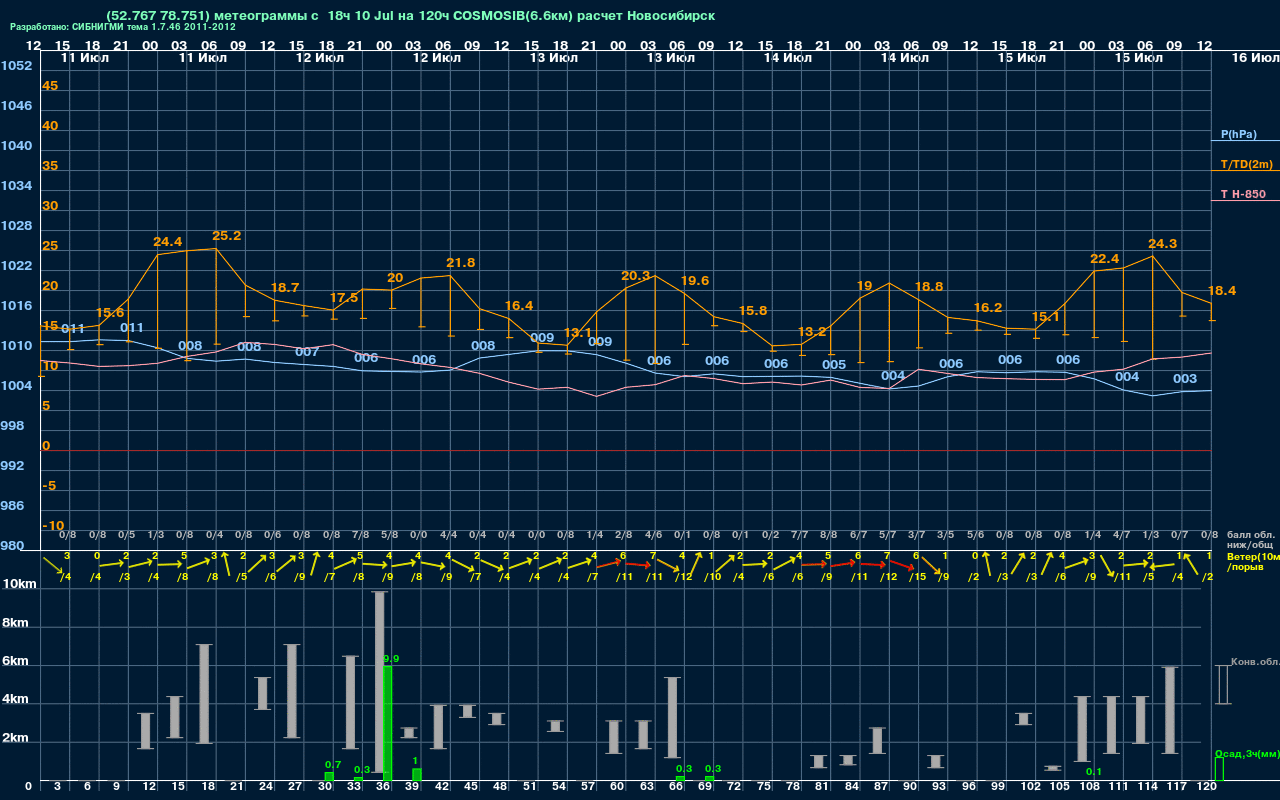Click the tall green precipitation bar at hour 36
1280x800 pixels.
click(388, 723)
